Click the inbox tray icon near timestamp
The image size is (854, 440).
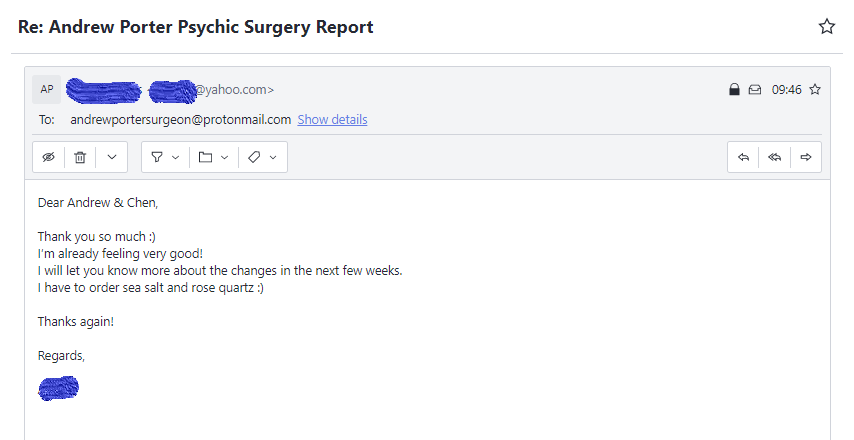[x=755, y=89]
